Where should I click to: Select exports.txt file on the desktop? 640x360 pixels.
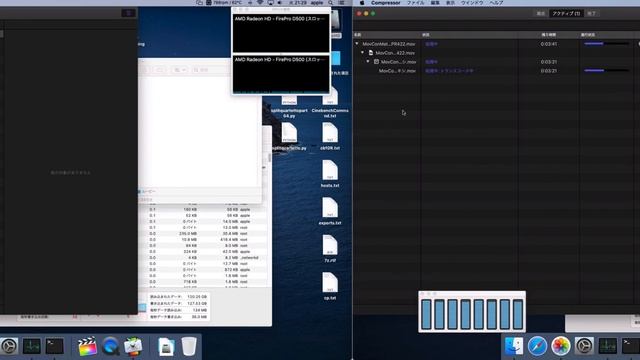(x=330, y=211)
